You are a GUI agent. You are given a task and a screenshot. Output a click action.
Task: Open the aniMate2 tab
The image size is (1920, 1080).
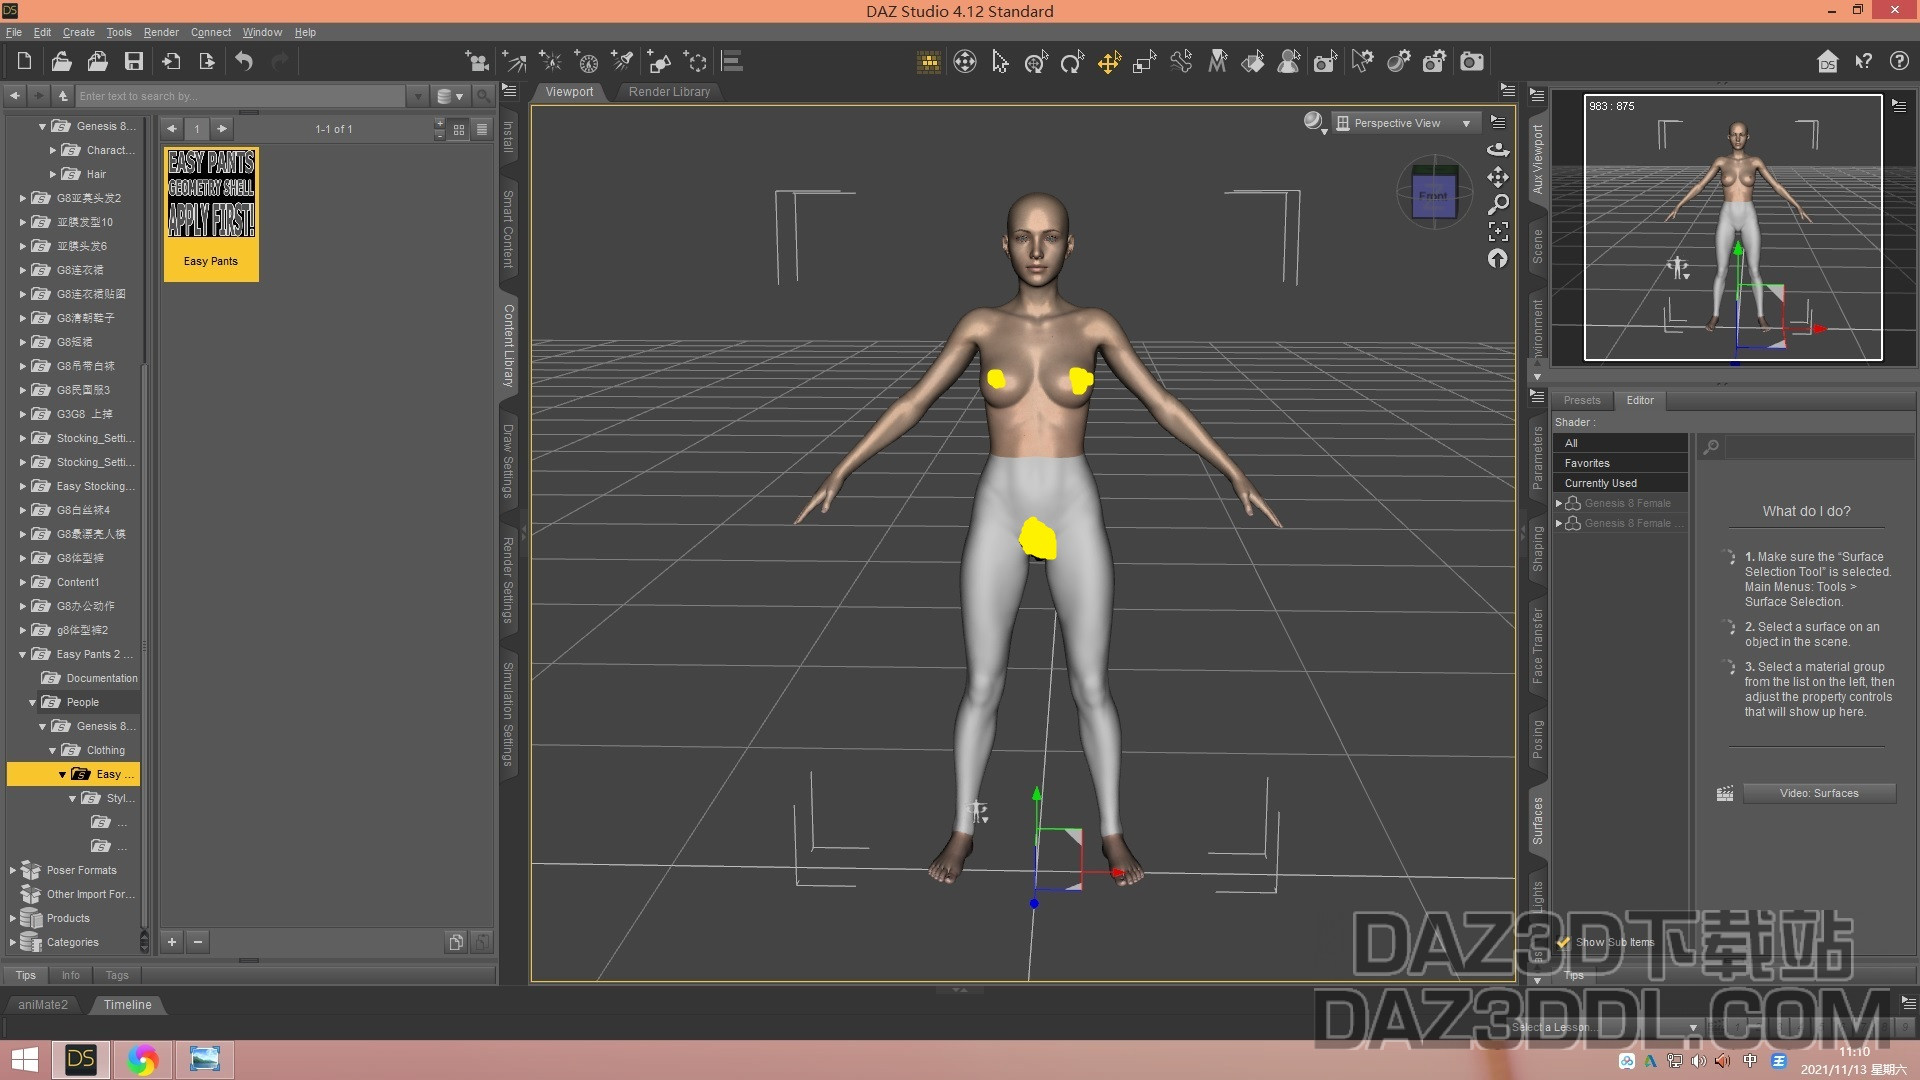[43, 1005]
